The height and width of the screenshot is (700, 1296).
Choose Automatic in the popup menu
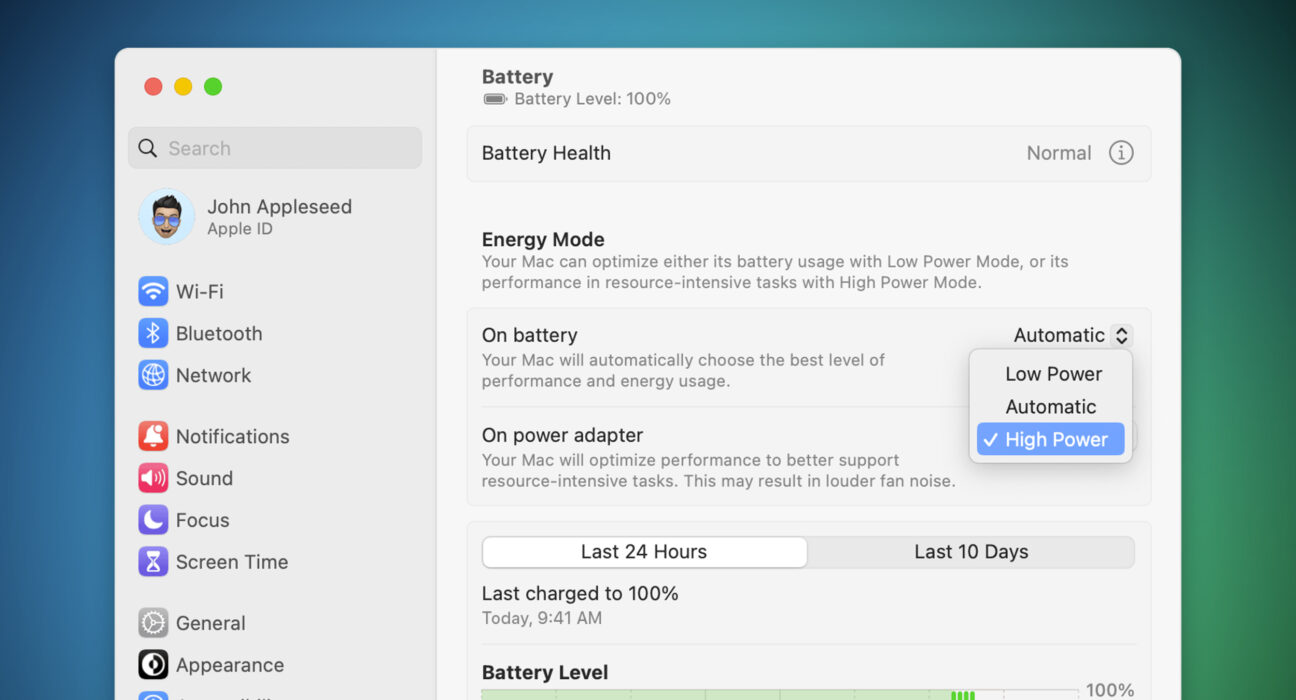(1051, 407)
